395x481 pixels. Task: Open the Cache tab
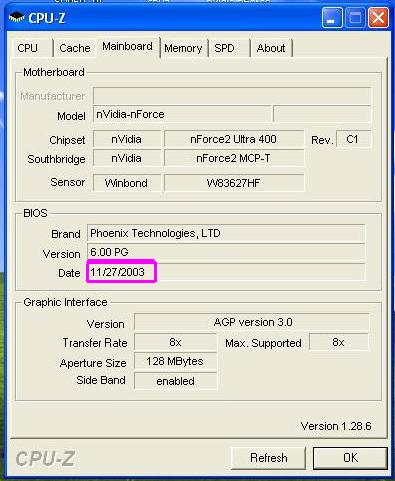coord(75,48)
